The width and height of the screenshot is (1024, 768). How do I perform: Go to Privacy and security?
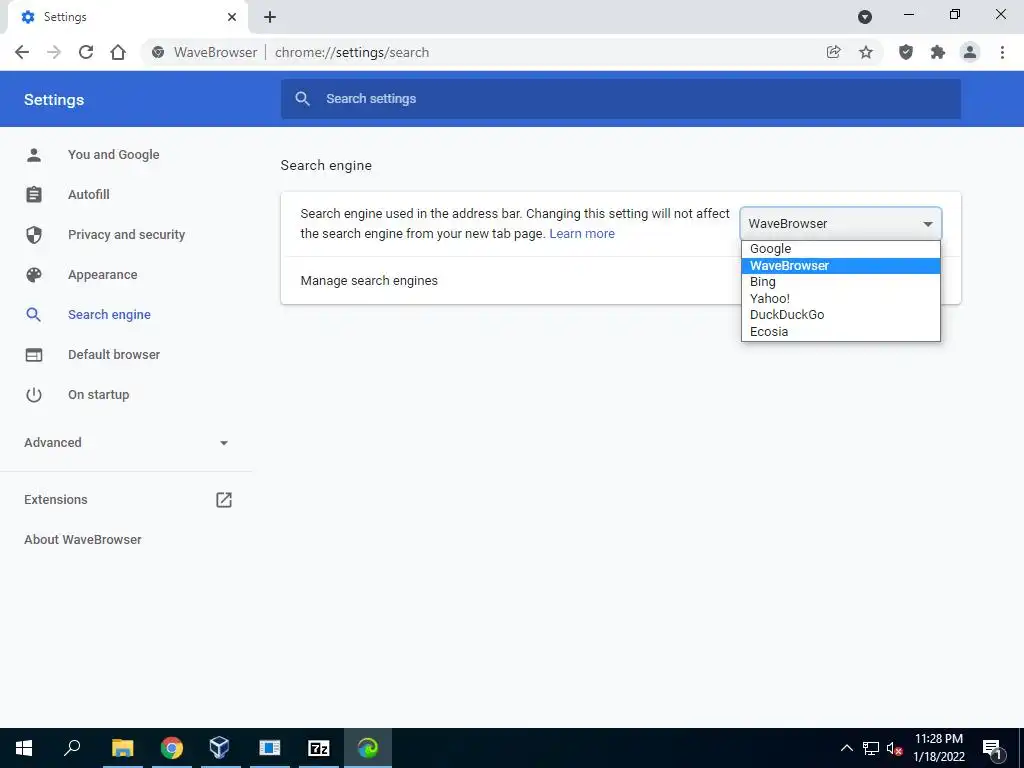[126, 234]
